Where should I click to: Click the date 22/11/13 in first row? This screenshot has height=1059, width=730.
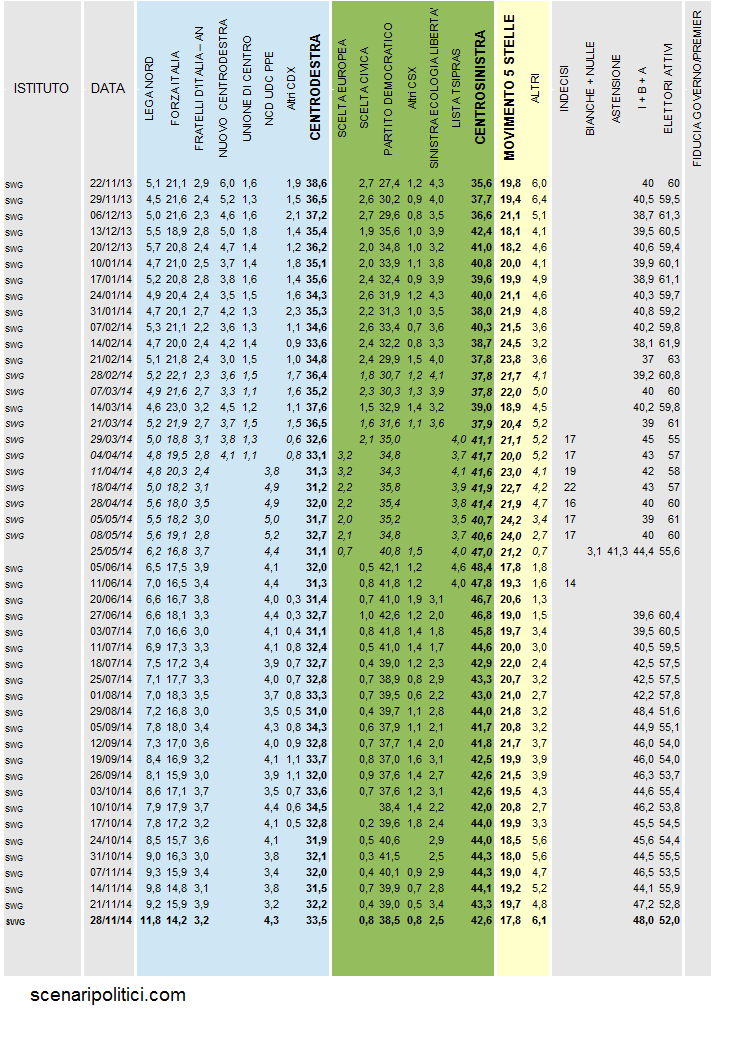pyautogui.click(x=111, y=183)
